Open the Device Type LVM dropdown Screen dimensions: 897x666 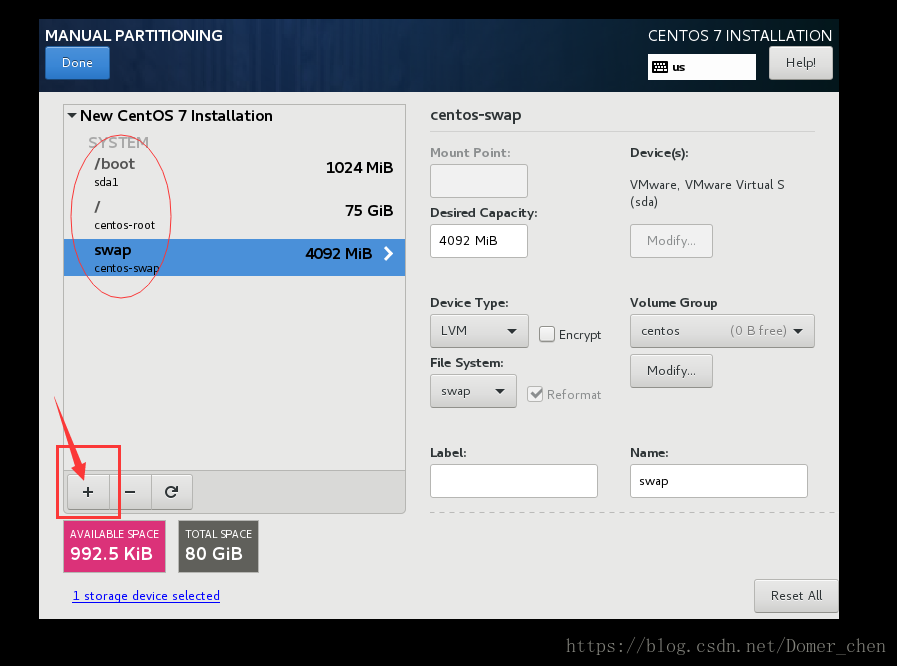tap(479, 331)
